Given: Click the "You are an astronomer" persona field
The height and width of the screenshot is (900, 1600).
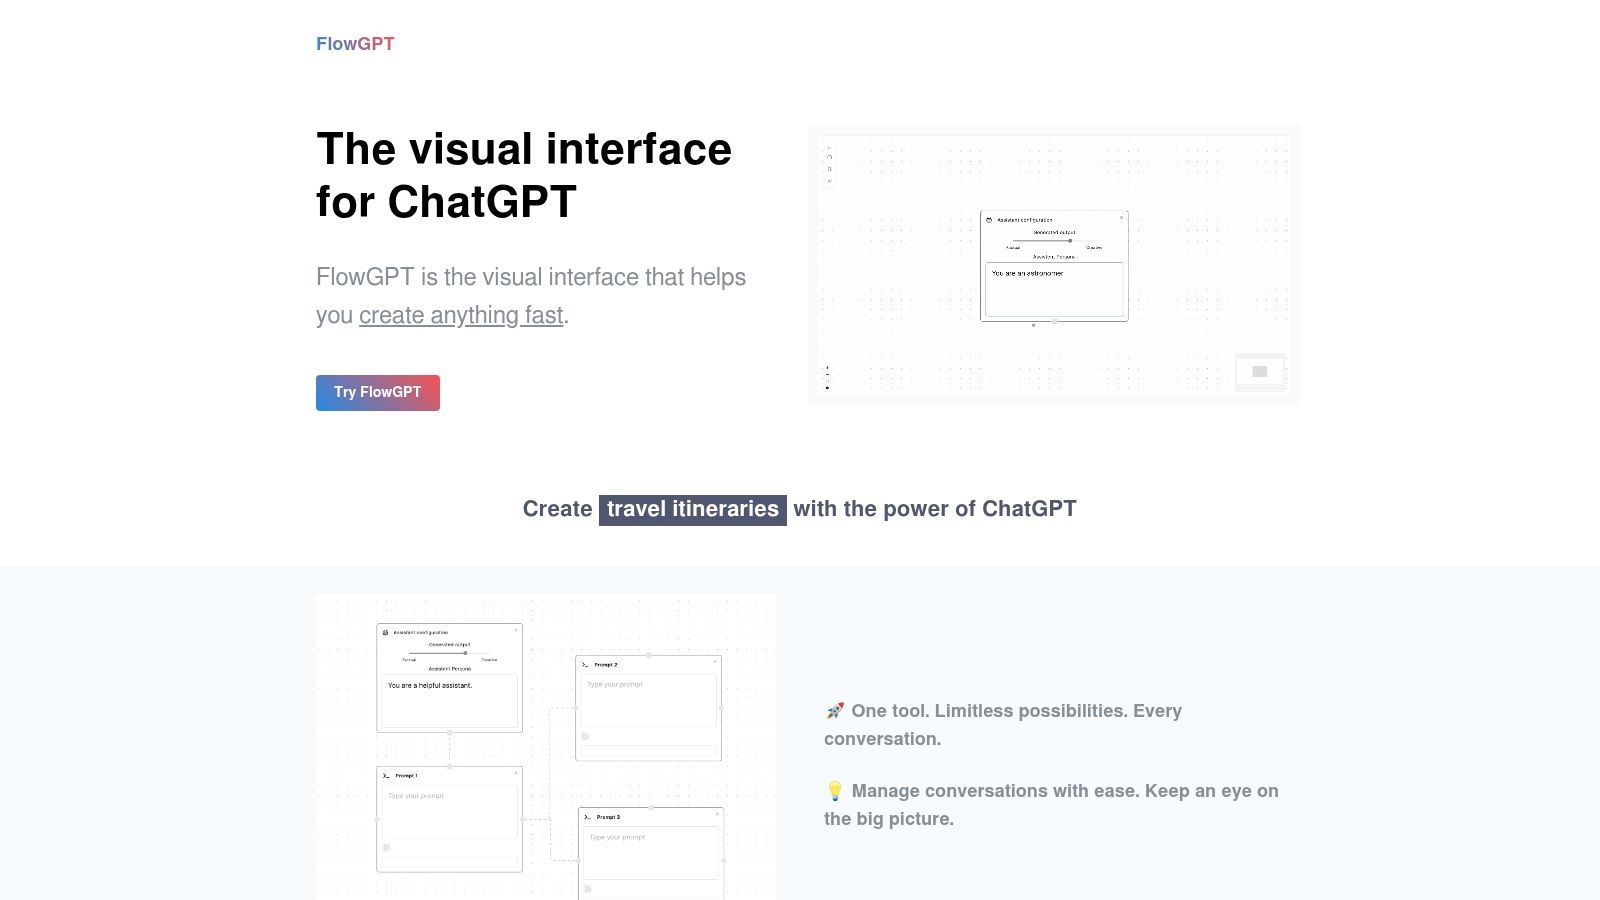Looking at the screenshot, I should (1054, 290).
